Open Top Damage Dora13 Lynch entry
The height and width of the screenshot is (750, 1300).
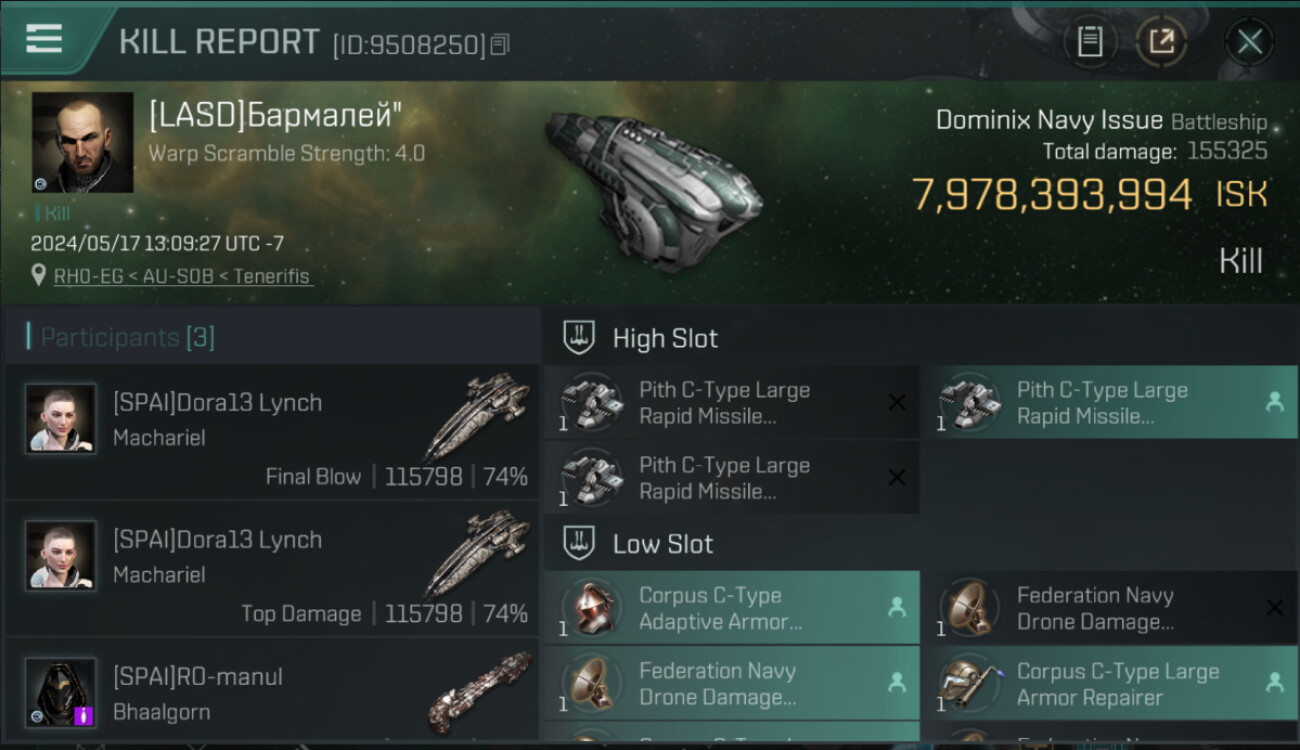pos(272,568)
